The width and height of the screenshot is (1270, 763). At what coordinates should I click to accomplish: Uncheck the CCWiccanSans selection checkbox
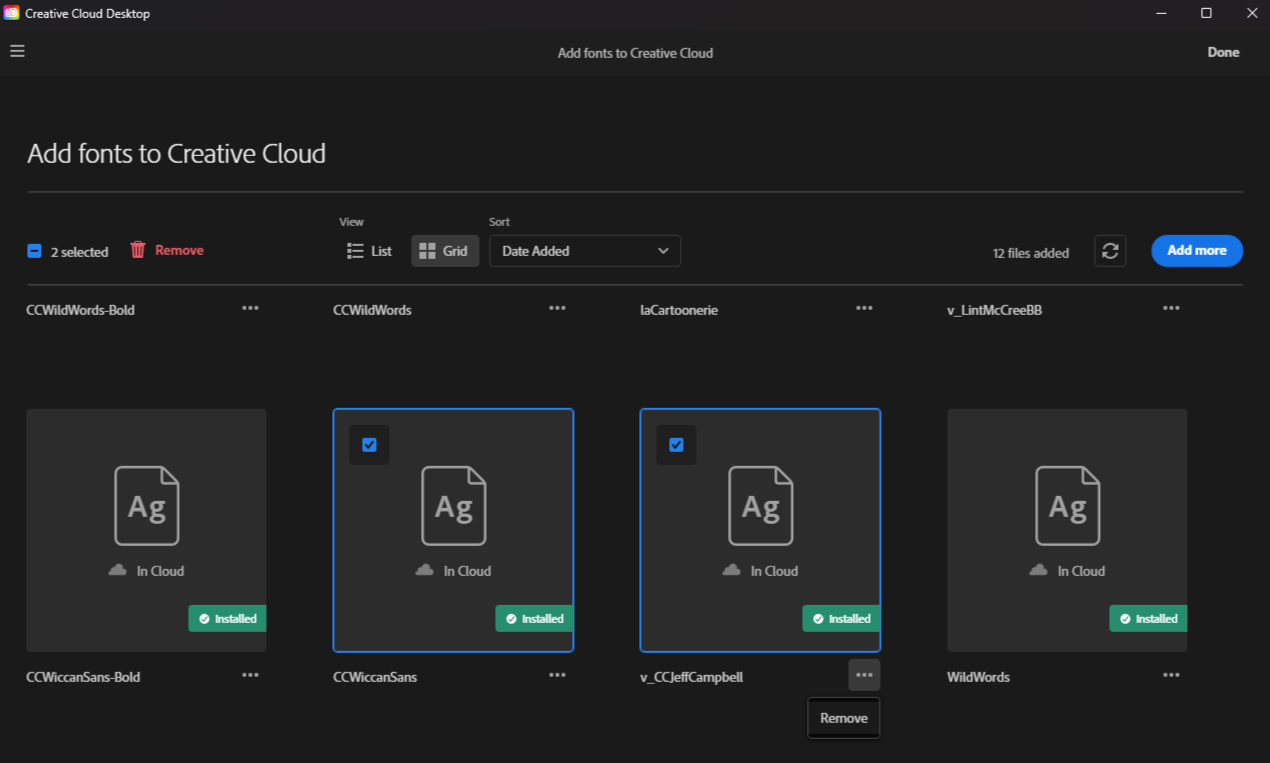tap(369, 444)
